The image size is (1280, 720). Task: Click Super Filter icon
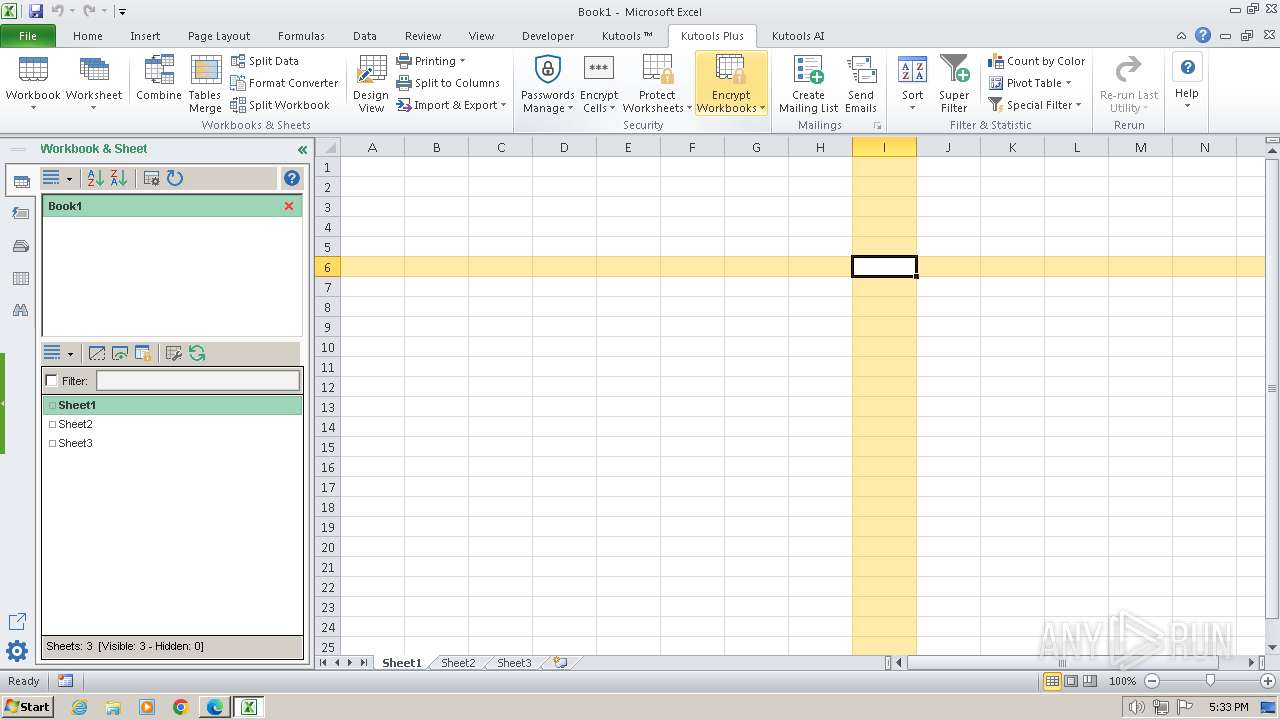pos(954,84)
